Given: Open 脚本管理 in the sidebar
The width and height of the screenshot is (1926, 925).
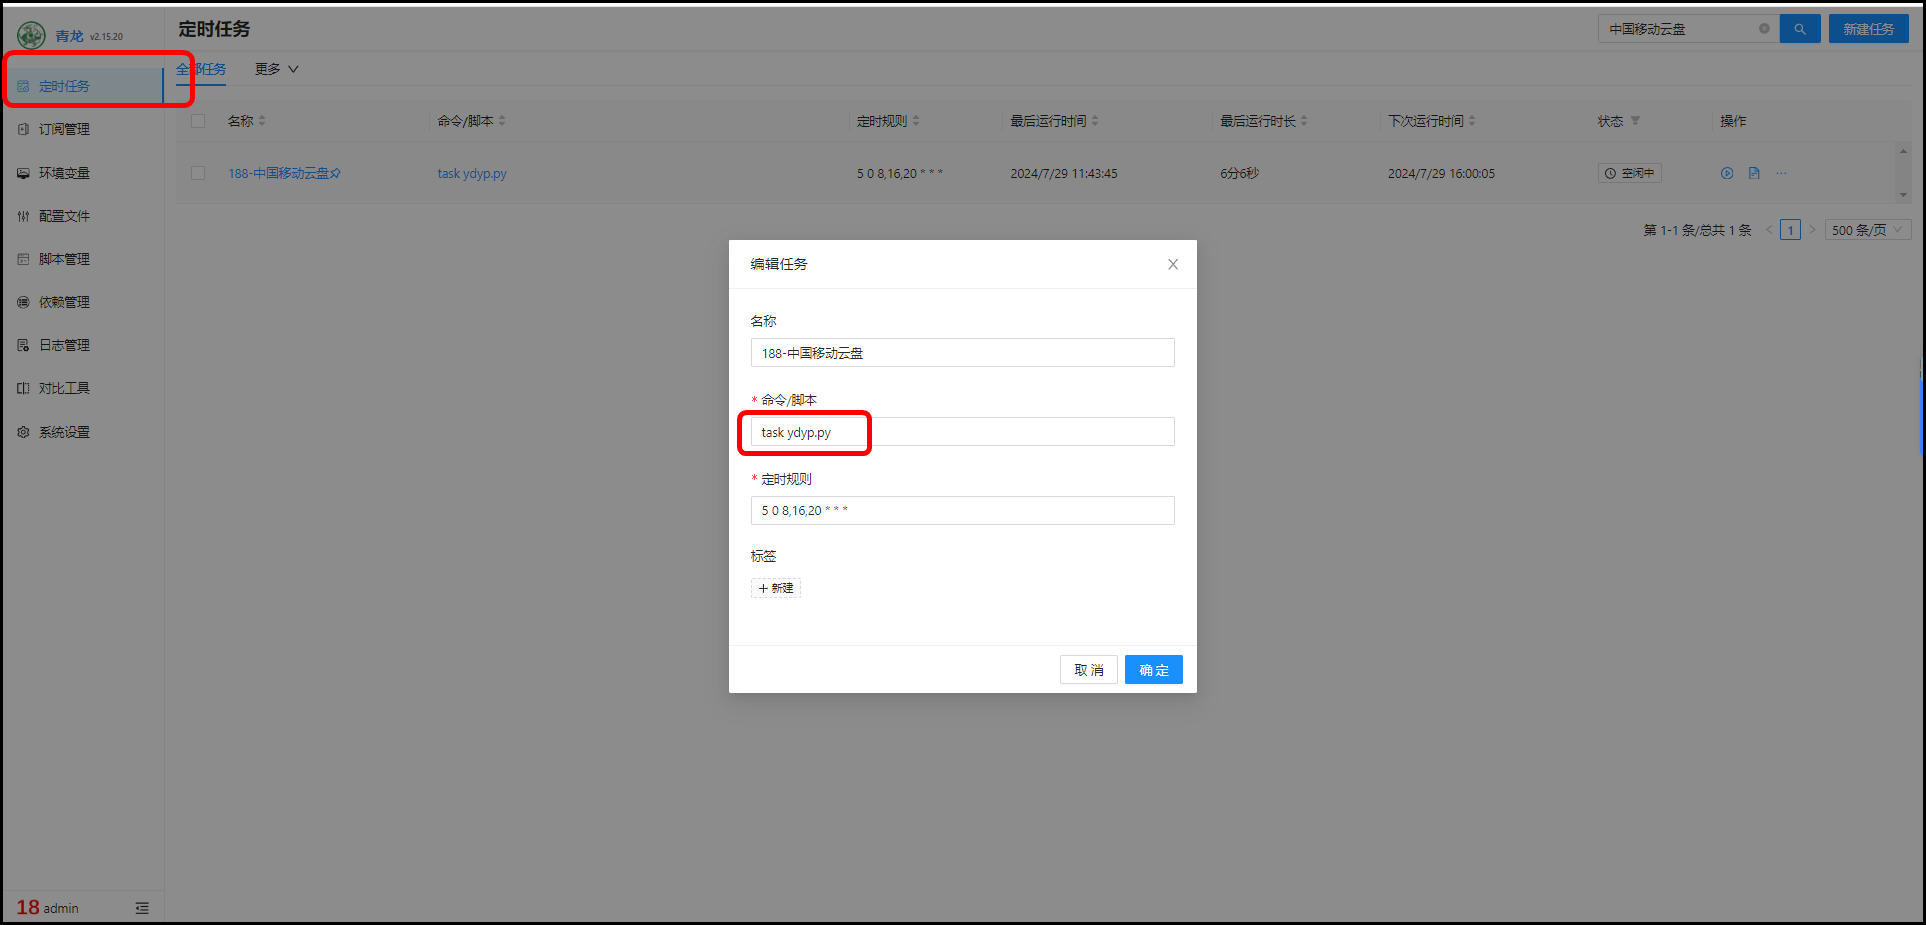Looking at the screenshot, I should pyautogui.click(x=64, y=259).
